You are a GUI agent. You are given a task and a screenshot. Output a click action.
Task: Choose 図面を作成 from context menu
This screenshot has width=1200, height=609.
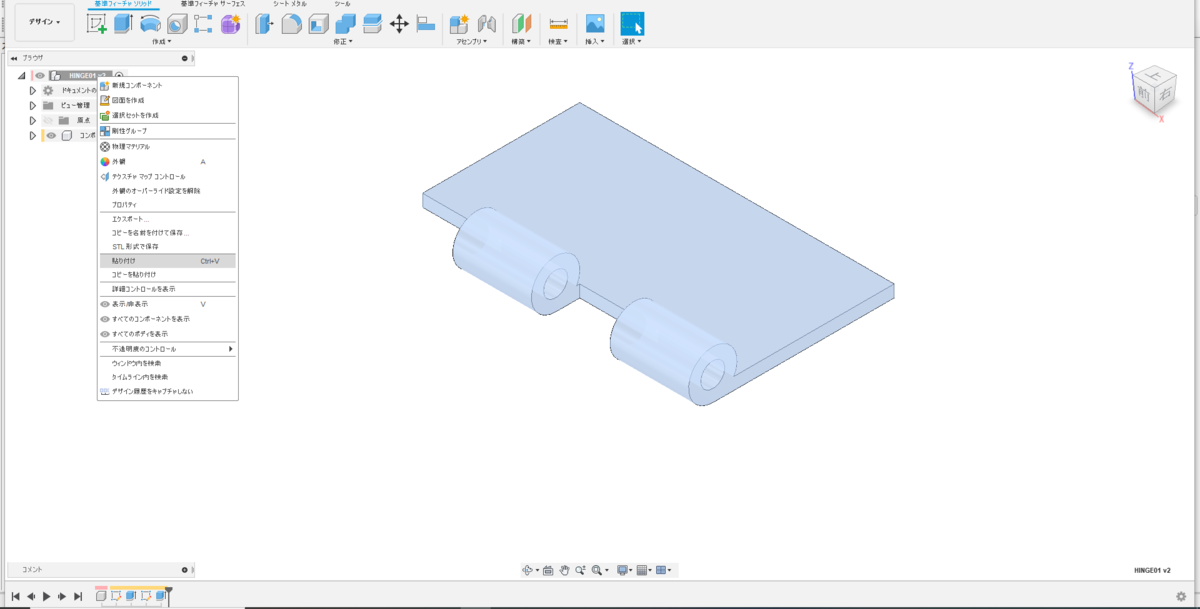(x=168, y=100)
